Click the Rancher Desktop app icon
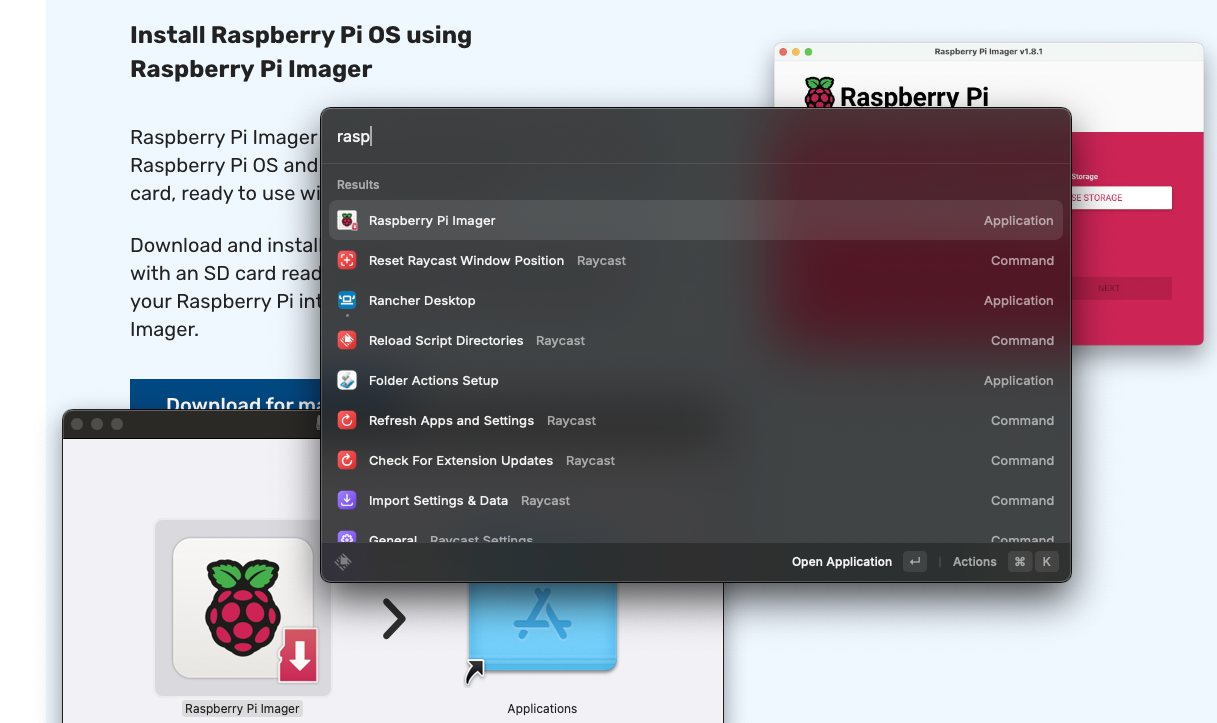Screen dimensions: 1217x723 point(347,300)
